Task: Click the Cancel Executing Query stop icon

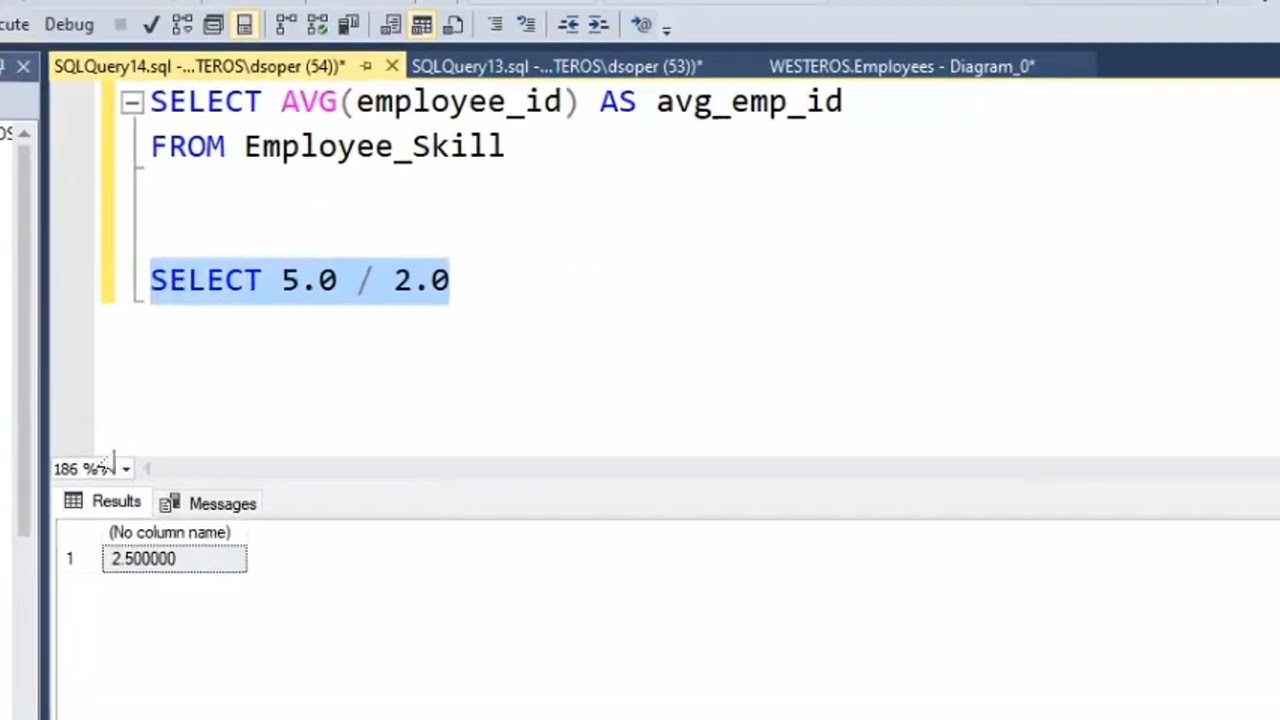Action: [120, 24]
